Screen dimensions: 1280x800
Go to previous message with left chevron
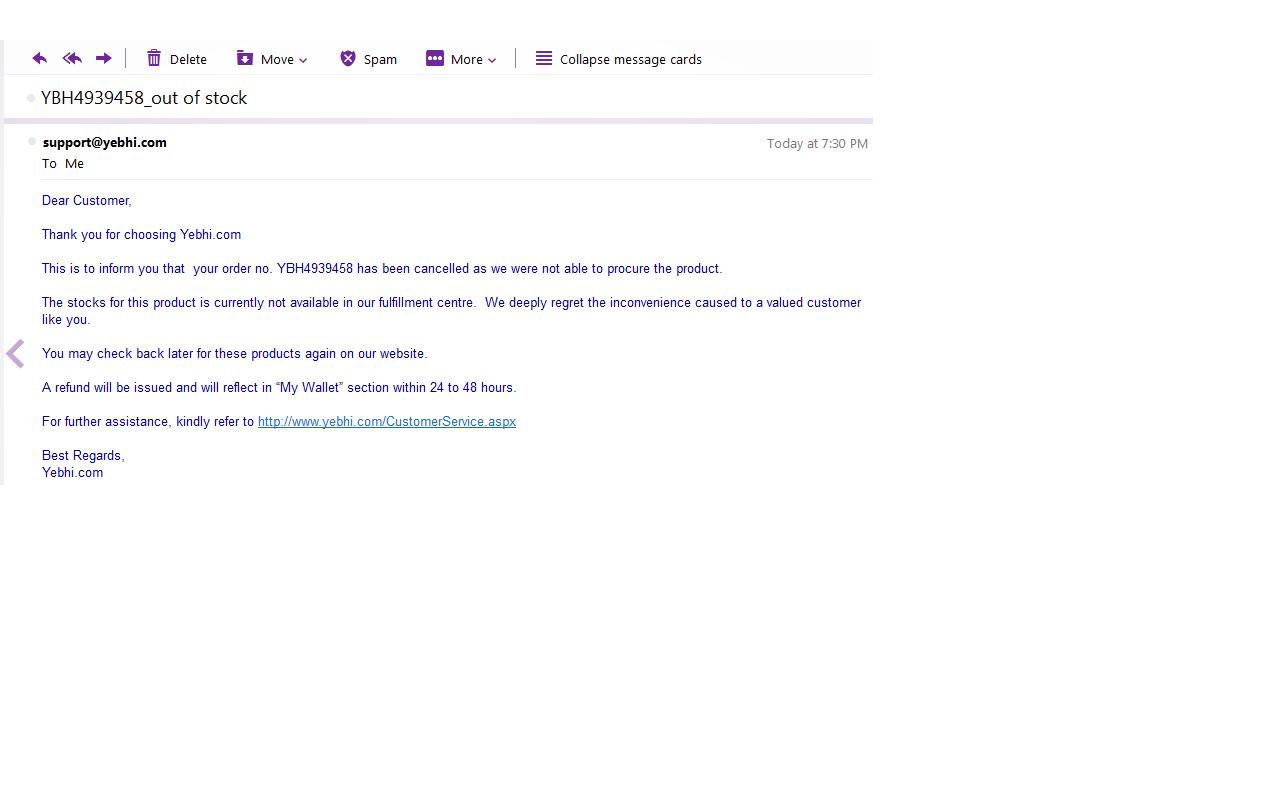(x=15, y=353)
